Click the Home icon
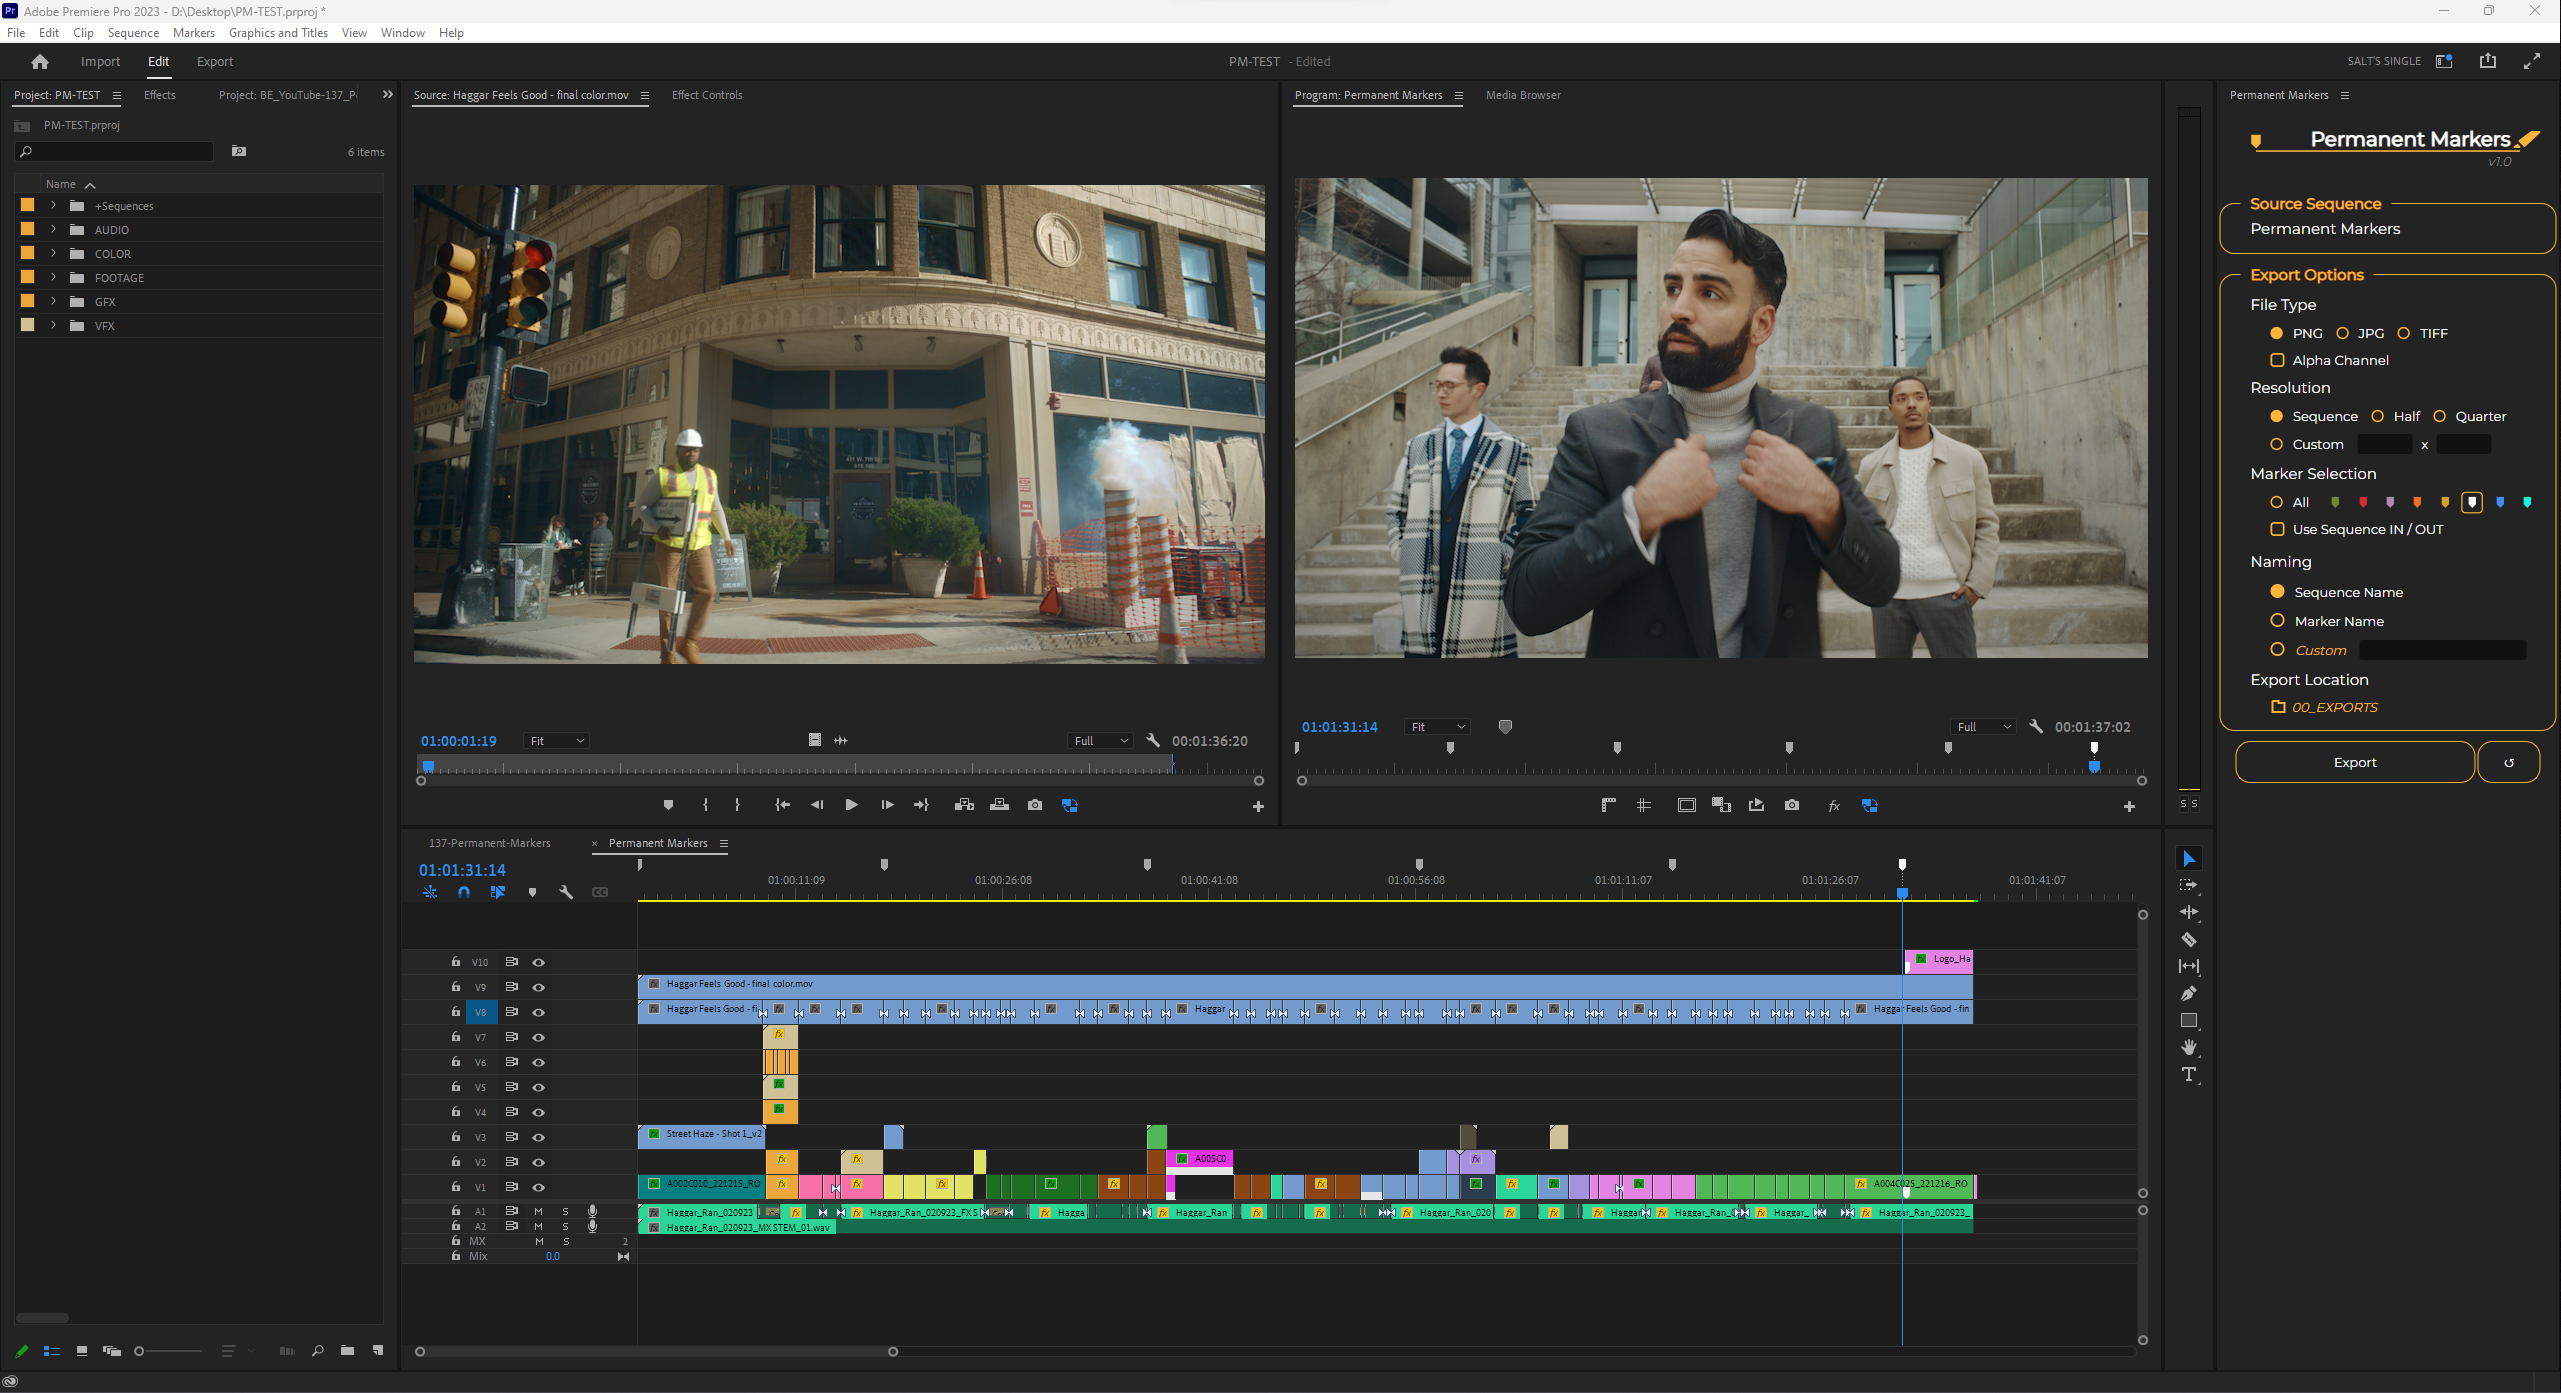Image resolution: width=2561 pixels, height=1393 pixels. (x=40, y=62)
